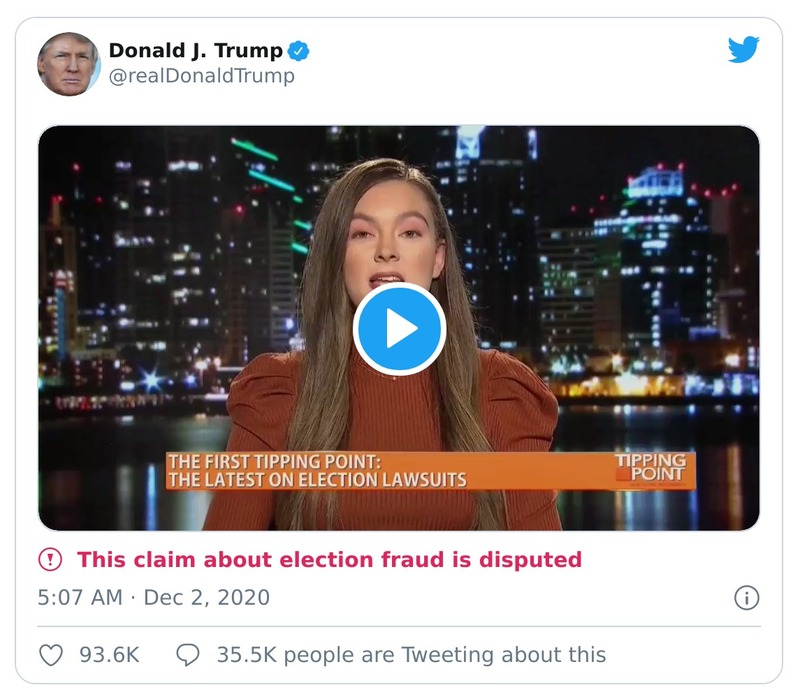Click the speech bubble icon near the retweet count
The width and height of the screenshot is (800, 699).
point(189,652)
